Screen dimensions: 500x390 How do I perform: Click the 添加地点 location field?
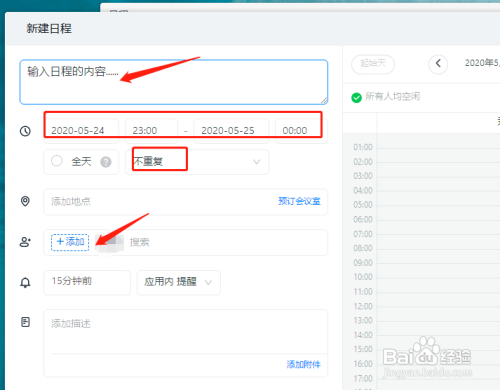(186, 202)
